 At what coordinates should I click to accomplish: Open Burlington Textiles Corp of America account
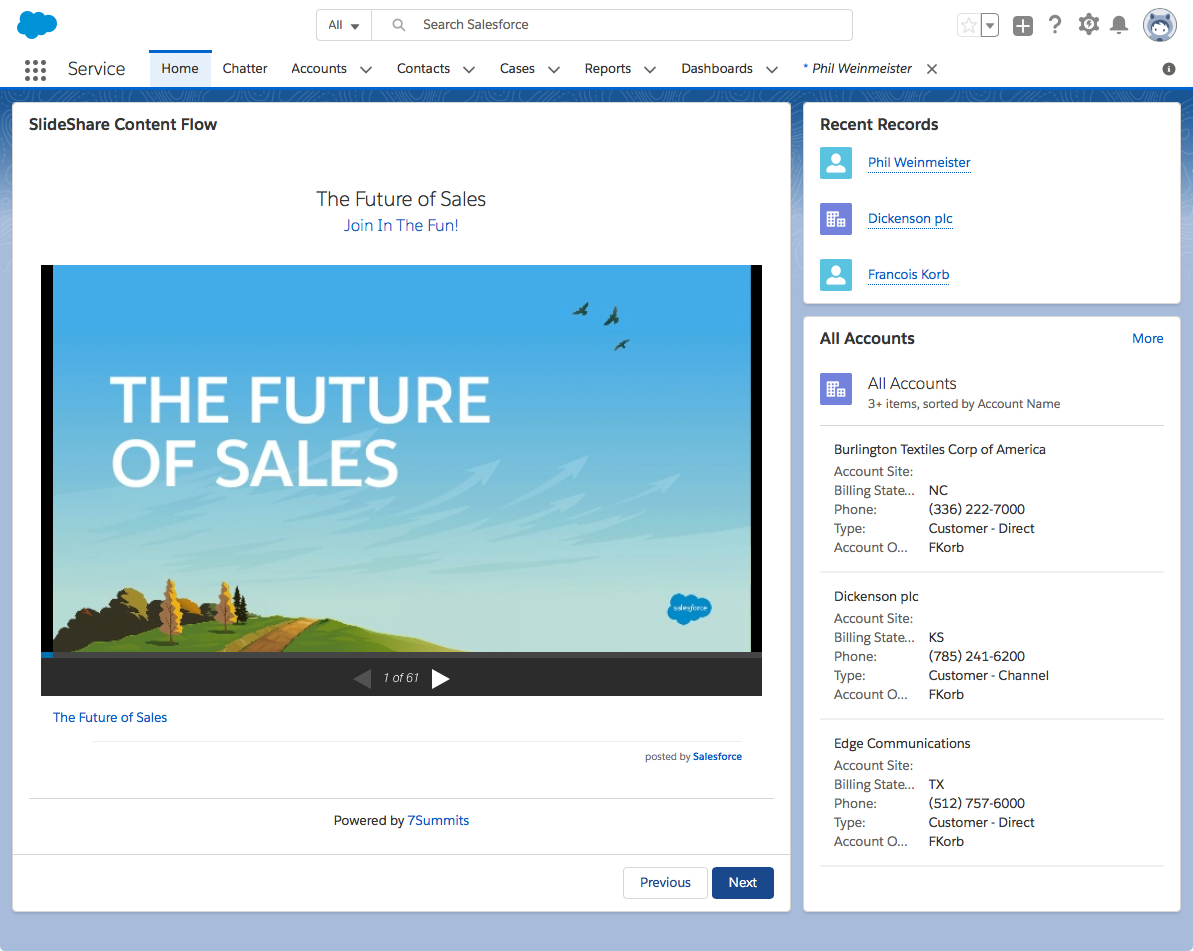point(940,450)
